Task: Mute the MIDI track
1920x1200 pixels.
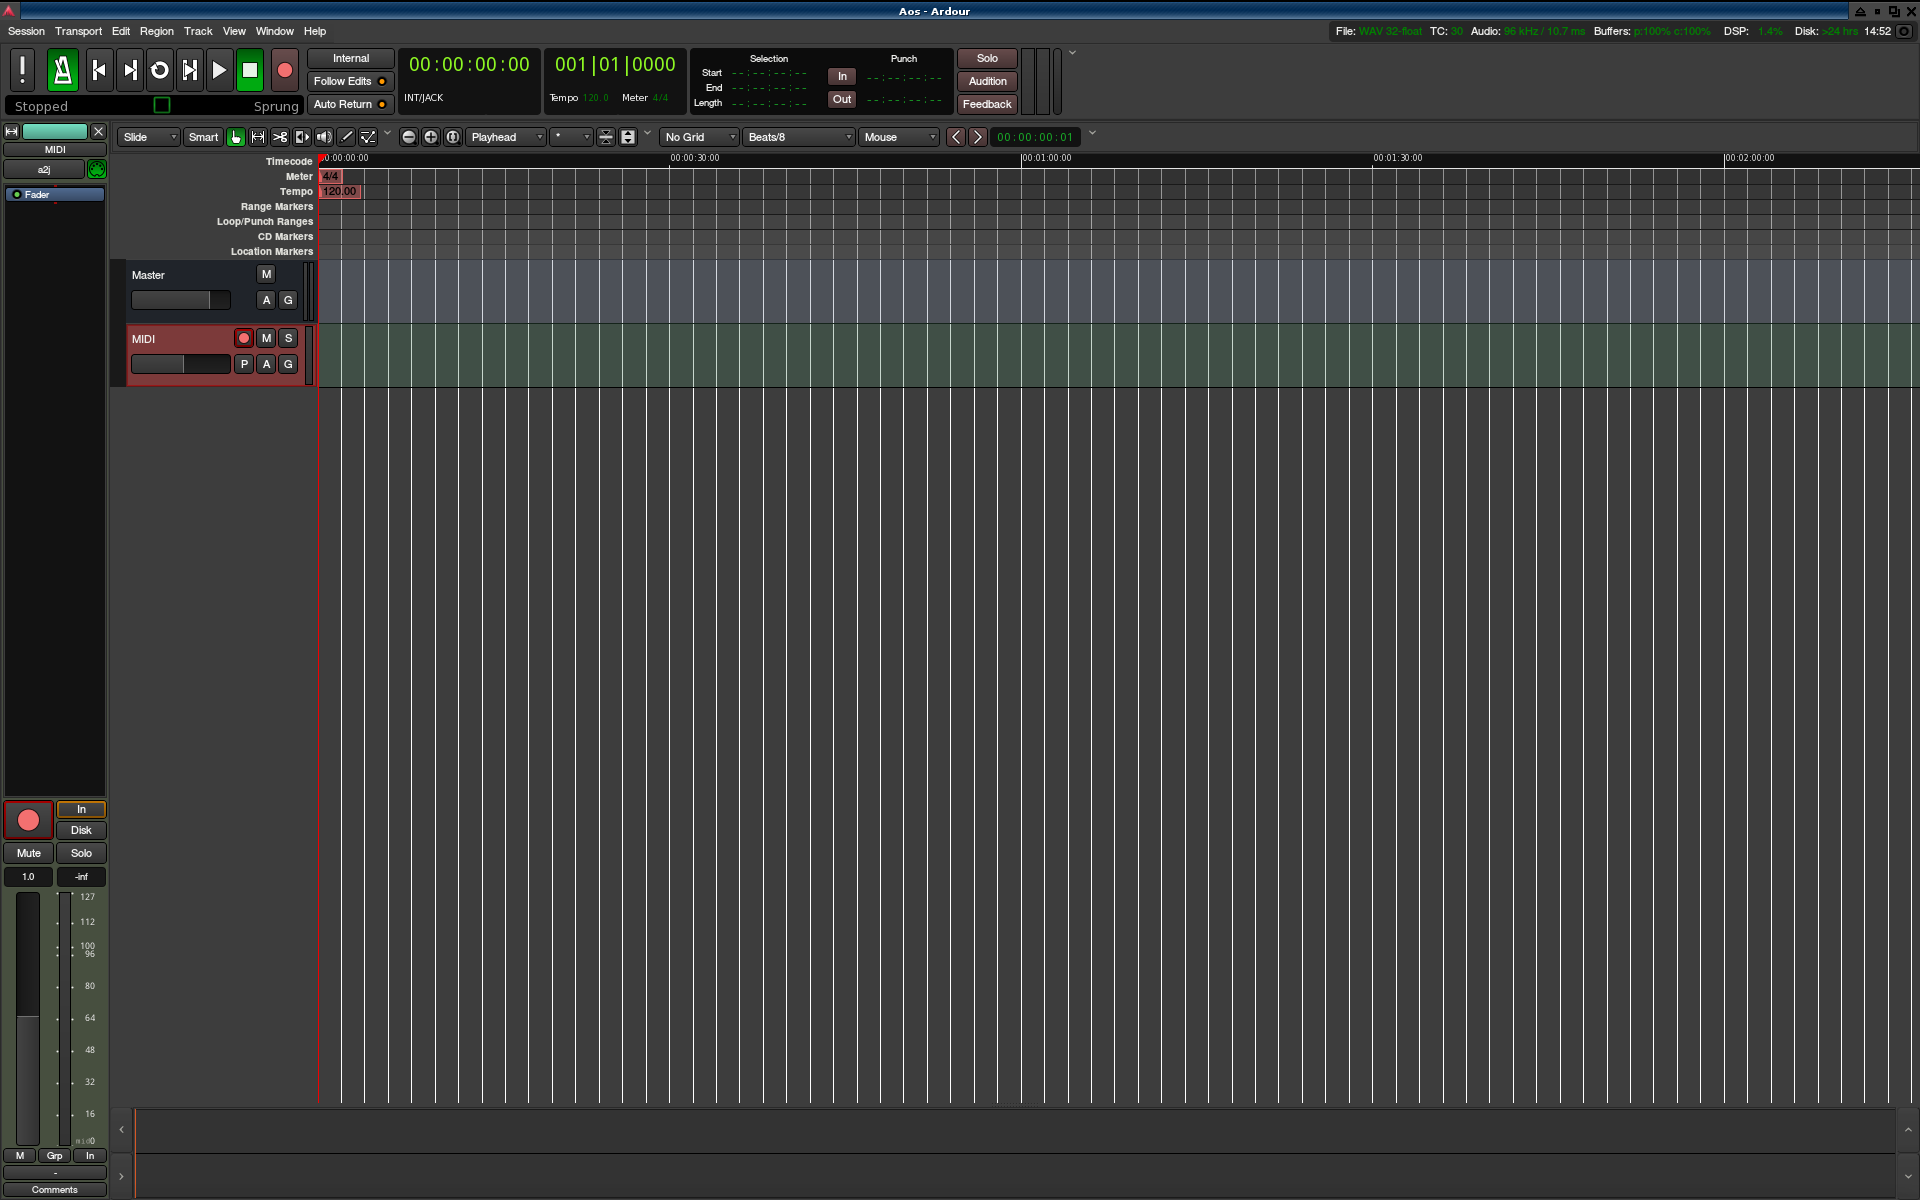Action: tap(266, 338)
